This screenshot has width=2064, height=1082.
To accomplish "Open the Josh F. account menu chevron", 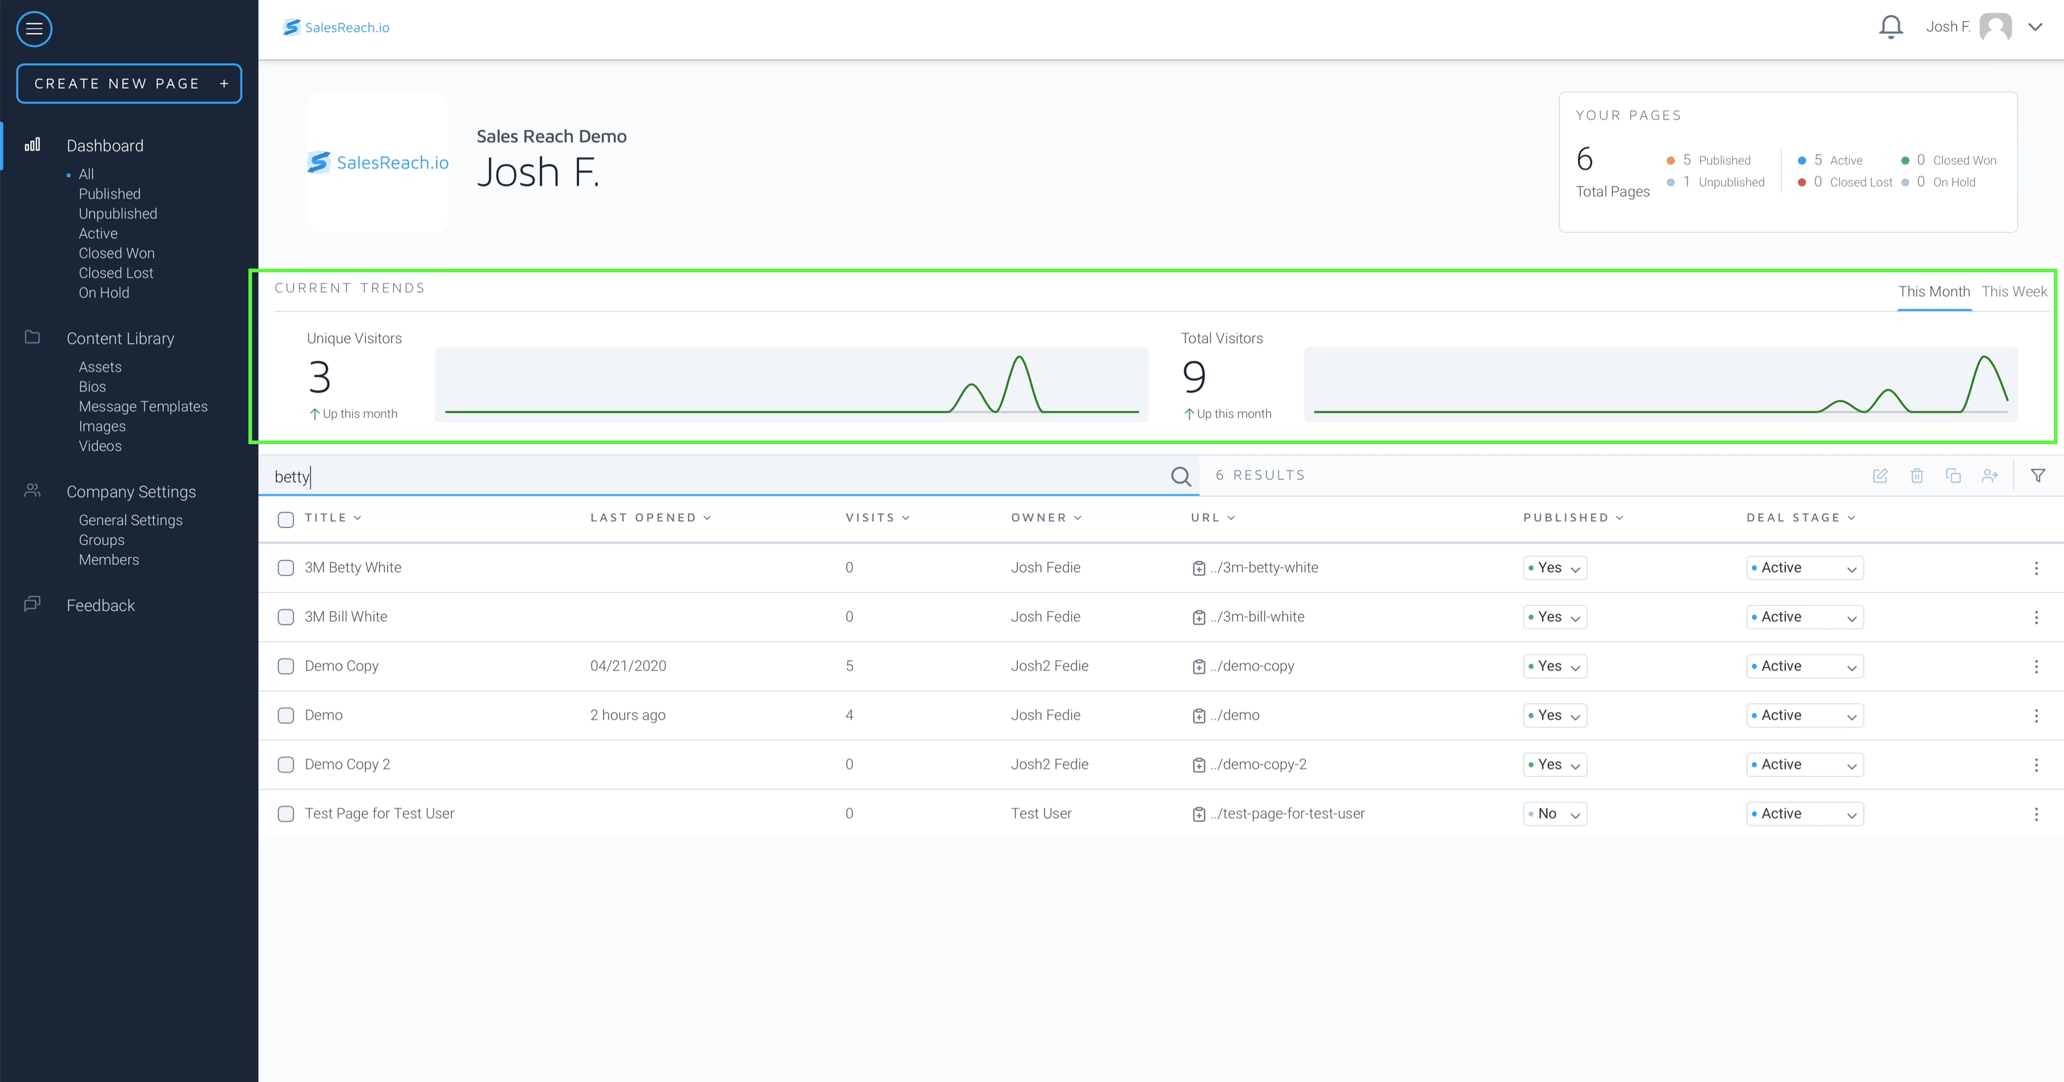I will coord(2035,27).
